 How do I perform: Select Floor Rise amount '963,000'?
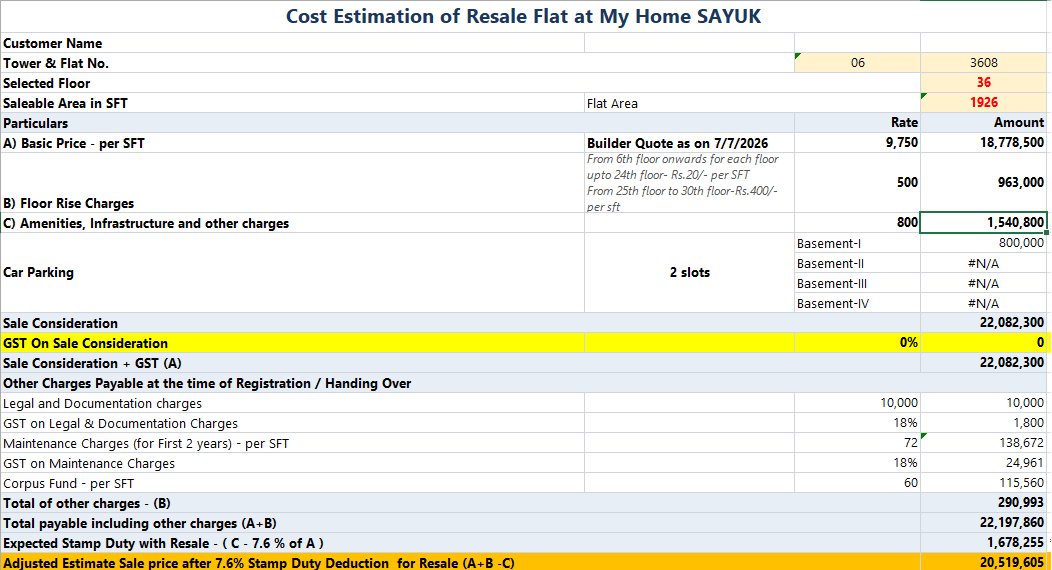pyautogui.click(x=984, y=182)
